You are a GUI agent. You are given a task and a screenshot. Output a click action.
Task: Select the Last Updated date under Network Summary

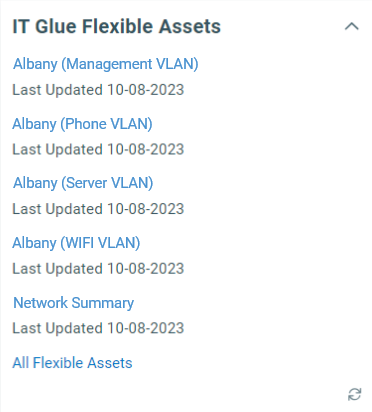click(x=146, y=328)
